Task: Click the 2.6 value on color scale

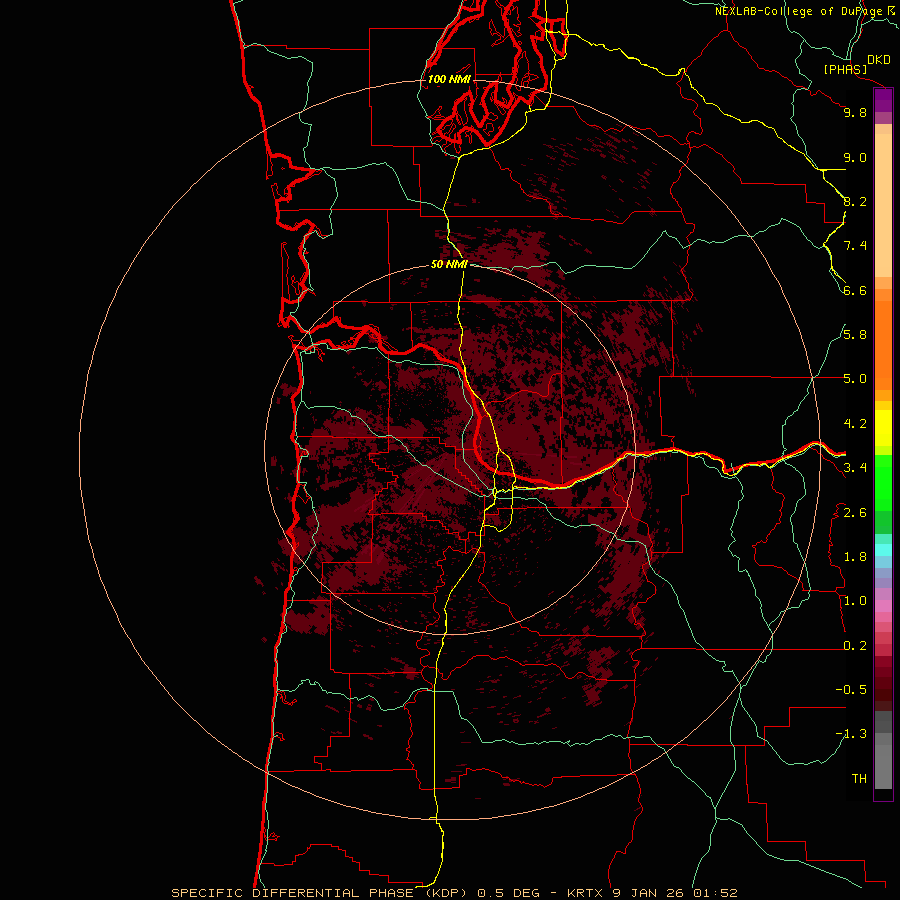Action: [x=855, y=513]
